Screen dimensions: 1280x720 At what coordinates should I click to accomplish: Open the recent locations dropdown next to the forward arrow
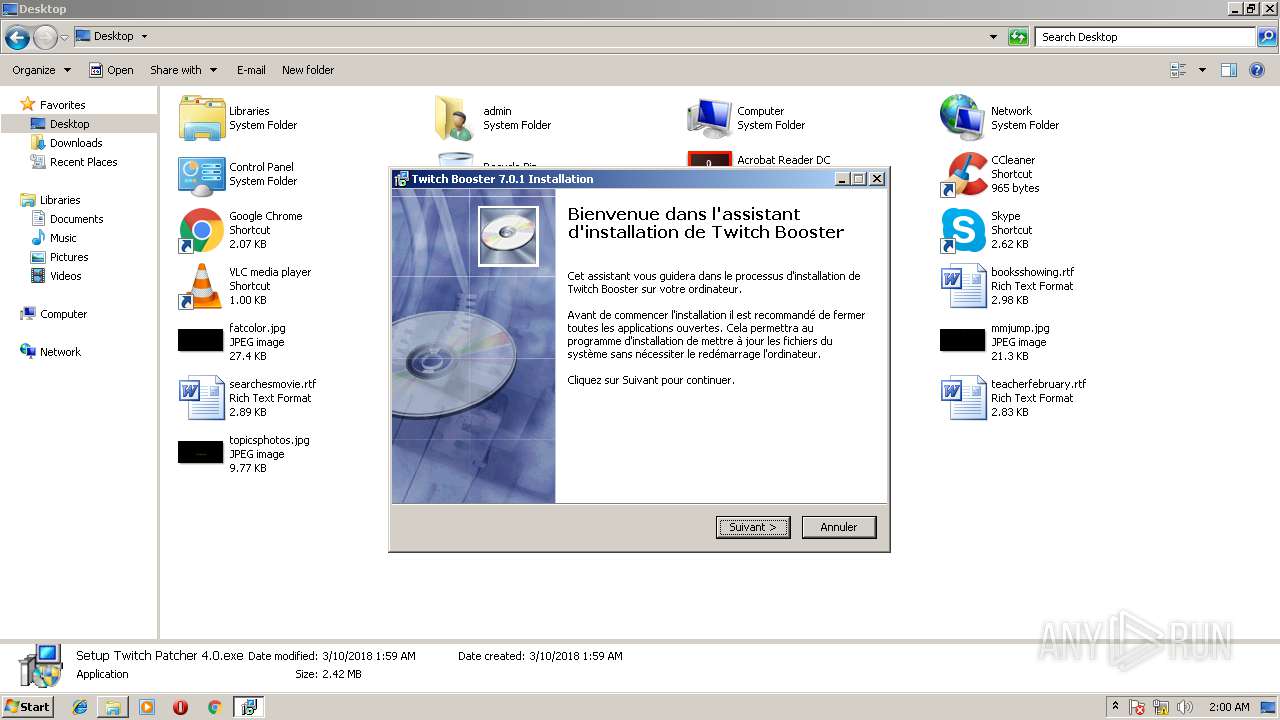[x=65, y=38]
